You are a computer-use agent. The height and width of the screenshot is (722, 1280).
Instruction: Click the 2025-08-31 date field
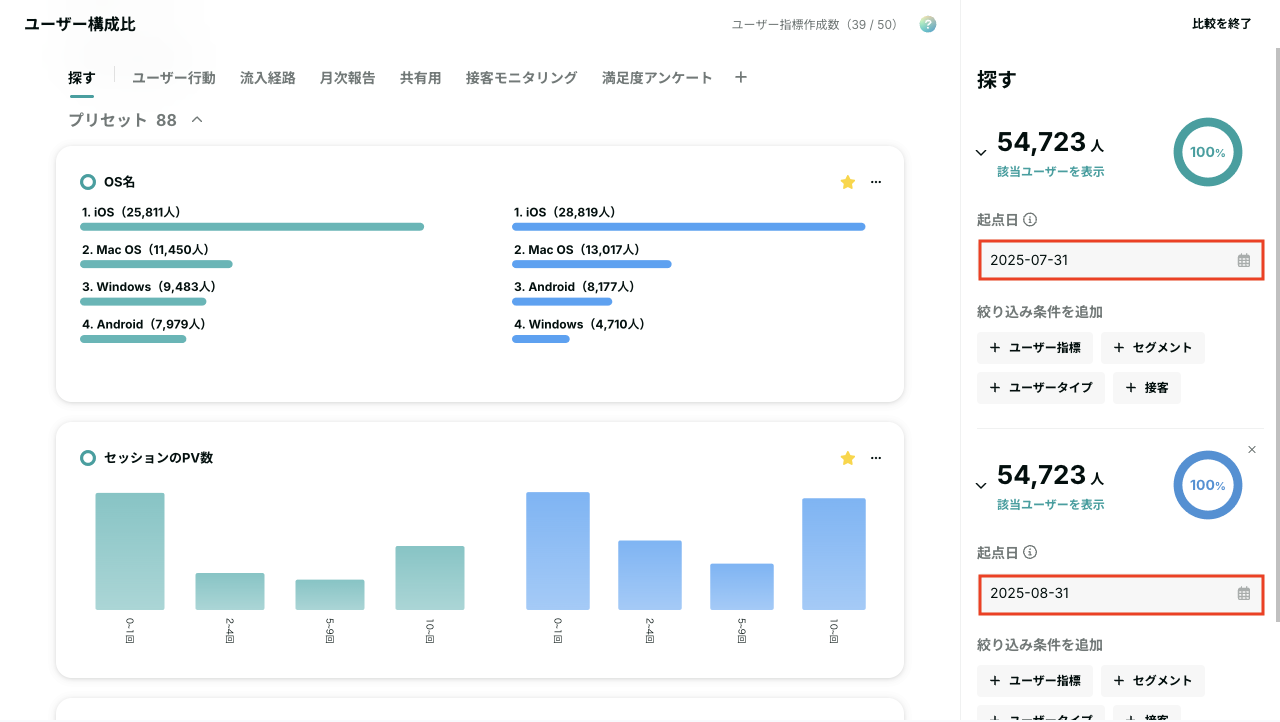[x=1120, y=593]
